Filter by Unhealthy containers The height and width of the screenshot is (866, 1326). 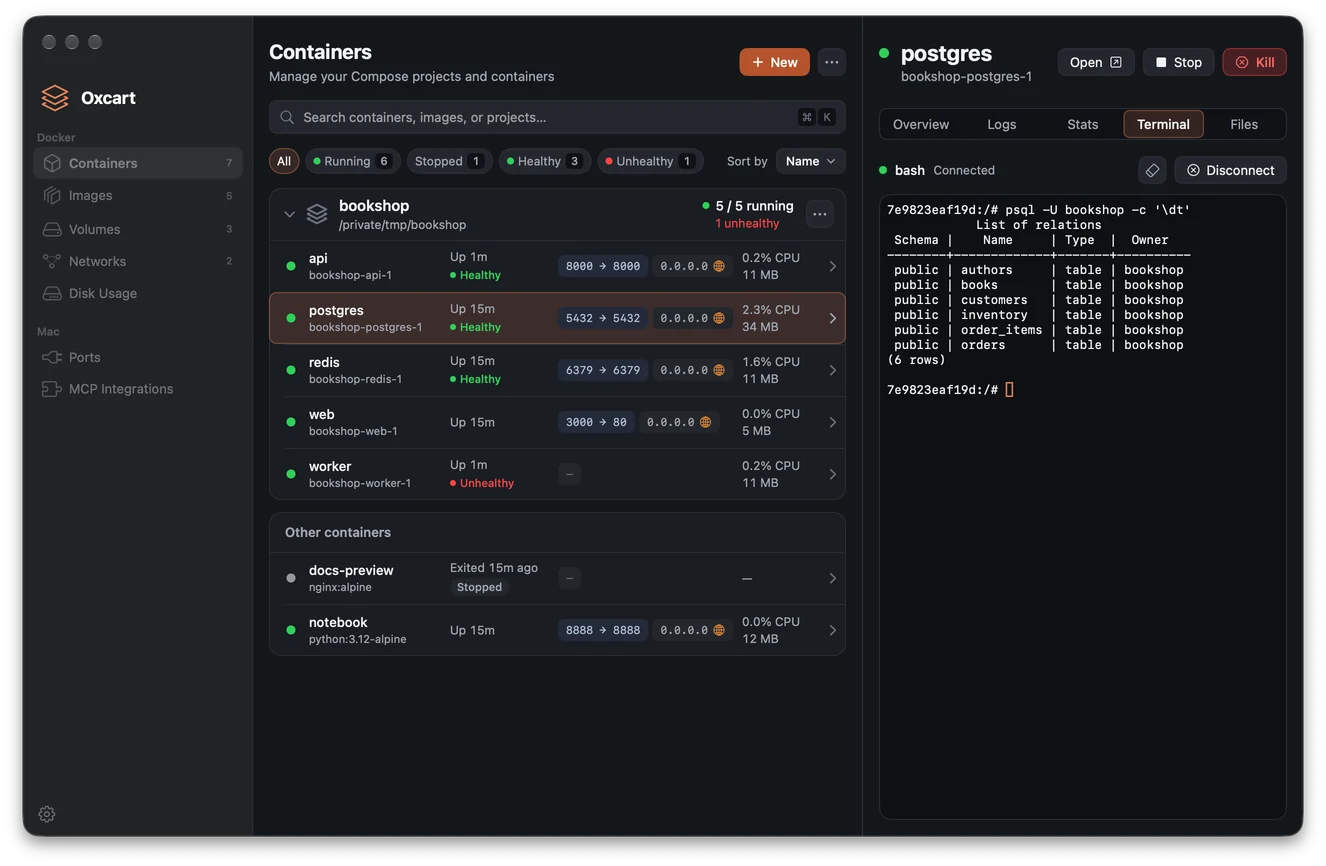(x=650, y=161)
